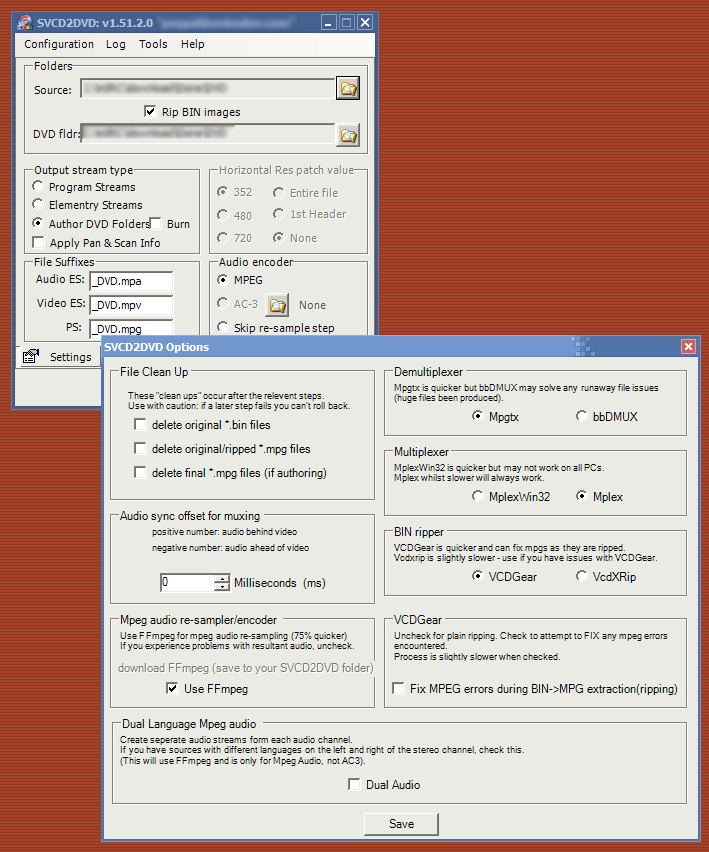
Task: Select Mpgtx demultiplexer
Action: tap(477, 416)
